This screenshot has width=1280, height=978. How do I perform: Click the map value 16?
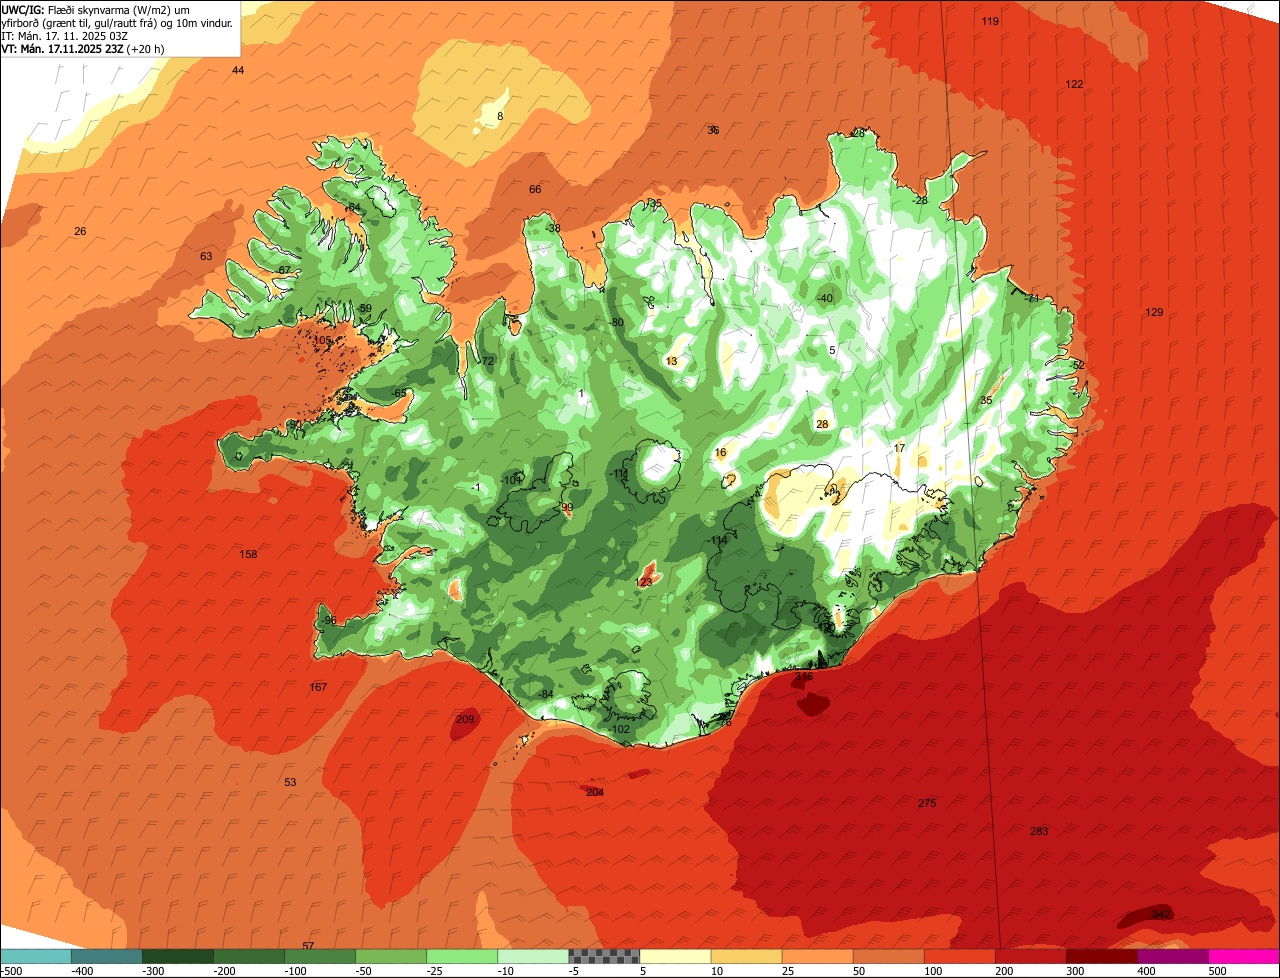tap(721, 452)
